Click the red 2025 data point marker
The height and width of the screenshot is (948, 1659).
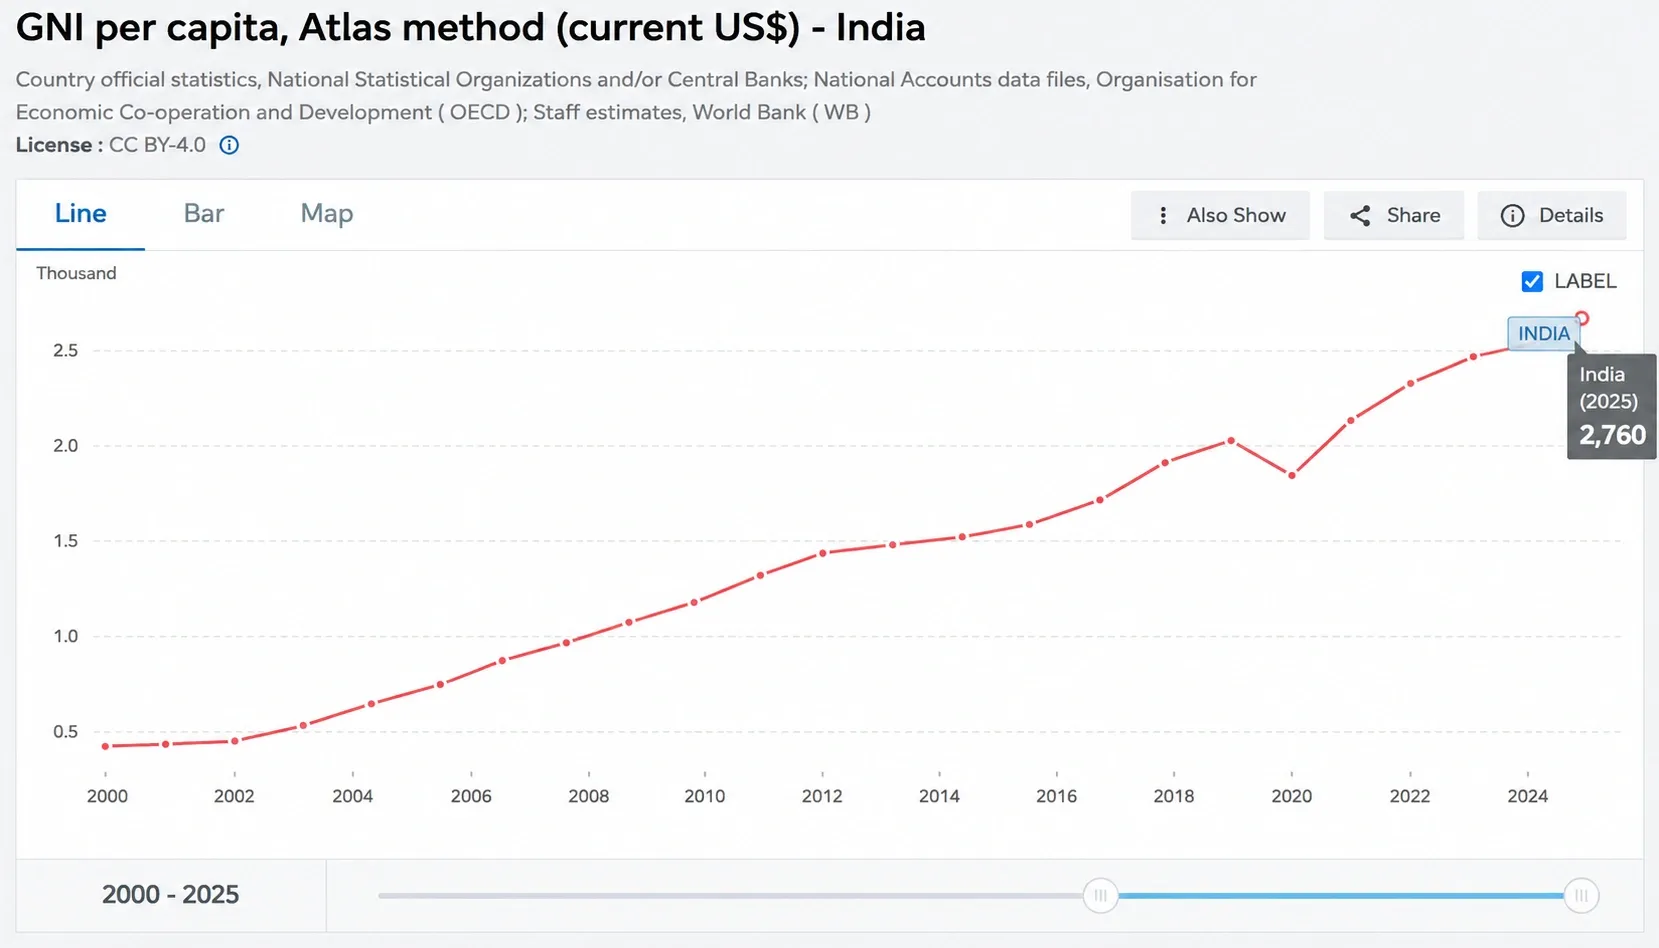(x=1581, y=319)
